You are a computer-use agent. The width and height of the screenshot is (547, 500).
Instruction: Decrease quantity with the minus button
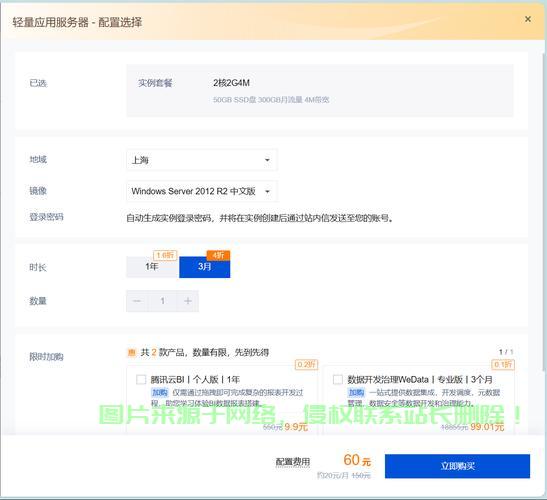tap(137, 301)
